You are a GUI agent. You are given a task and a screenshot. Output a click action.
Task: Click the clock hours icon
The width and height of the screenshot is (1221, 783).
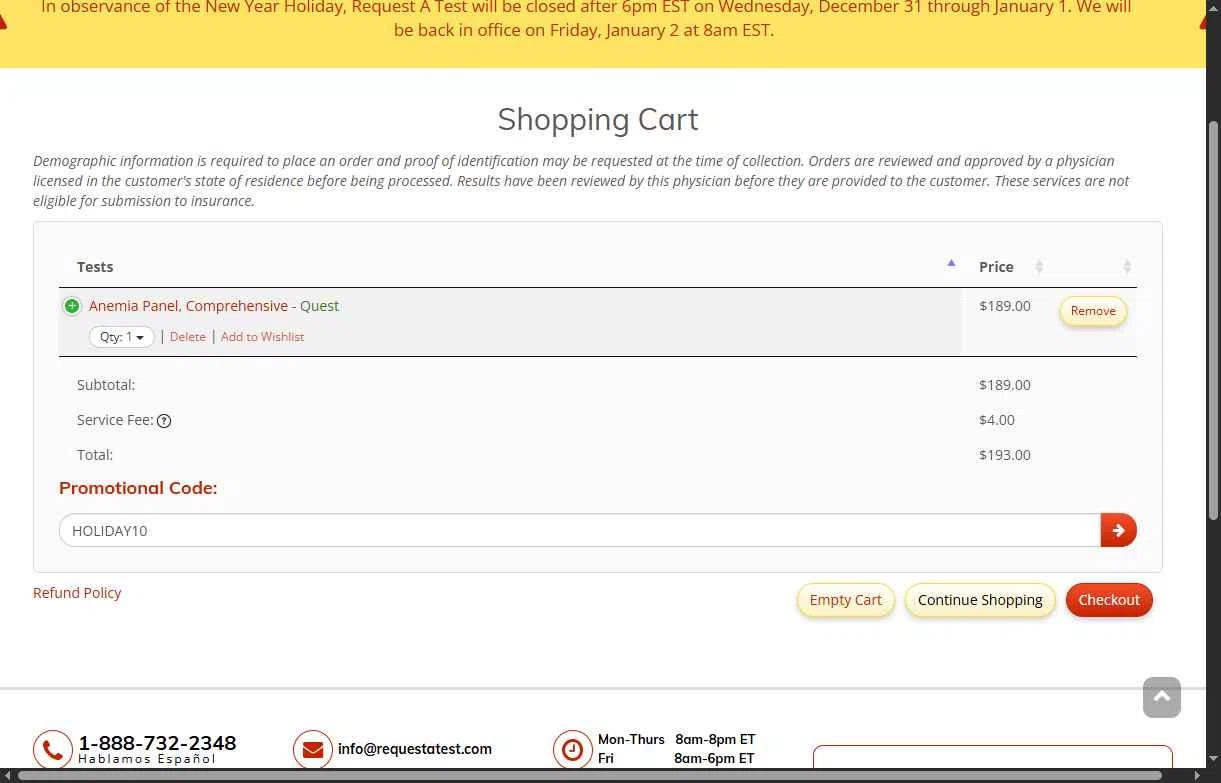coord(573,749)
